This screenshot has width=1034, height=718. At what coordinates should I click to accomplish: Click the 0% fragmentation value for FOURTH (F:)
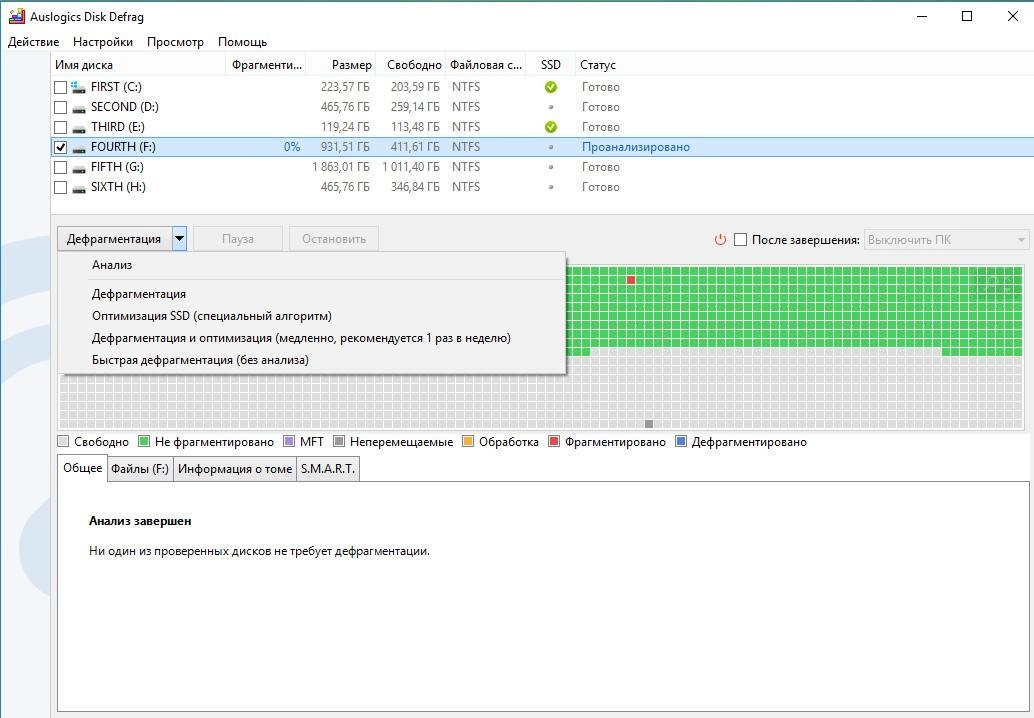[x=291, y=147]
